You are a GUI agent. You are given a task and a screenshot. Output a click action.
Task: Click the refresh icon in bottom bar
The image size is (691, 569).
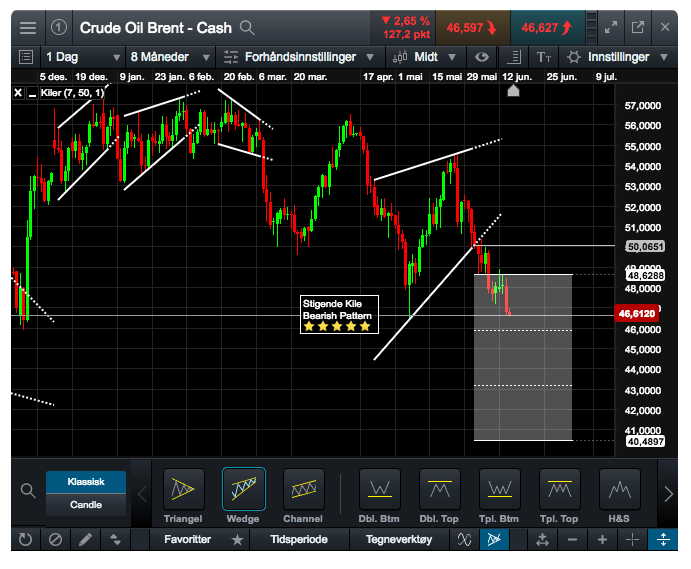26,540
